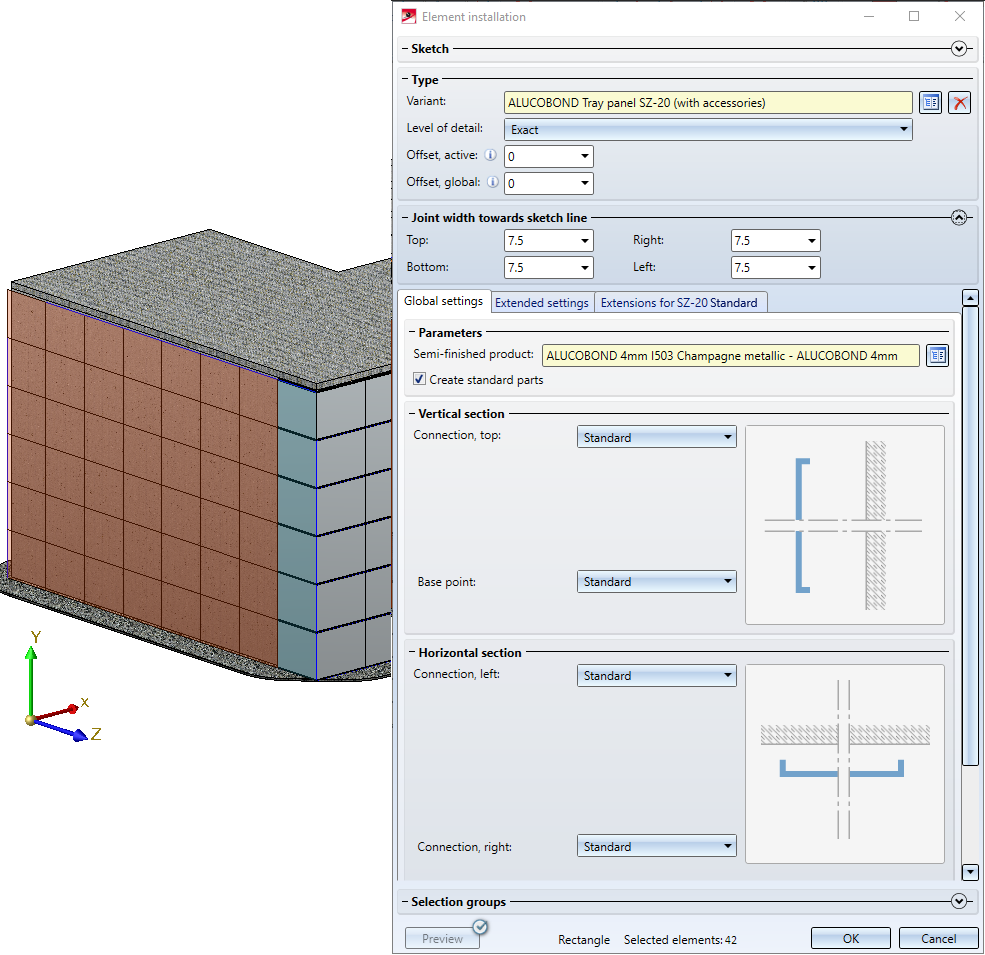Image resolution: width=985 pixels, height=955 pixels.
Task: Open semi-finished product catalogue icon
Action: 937,356
